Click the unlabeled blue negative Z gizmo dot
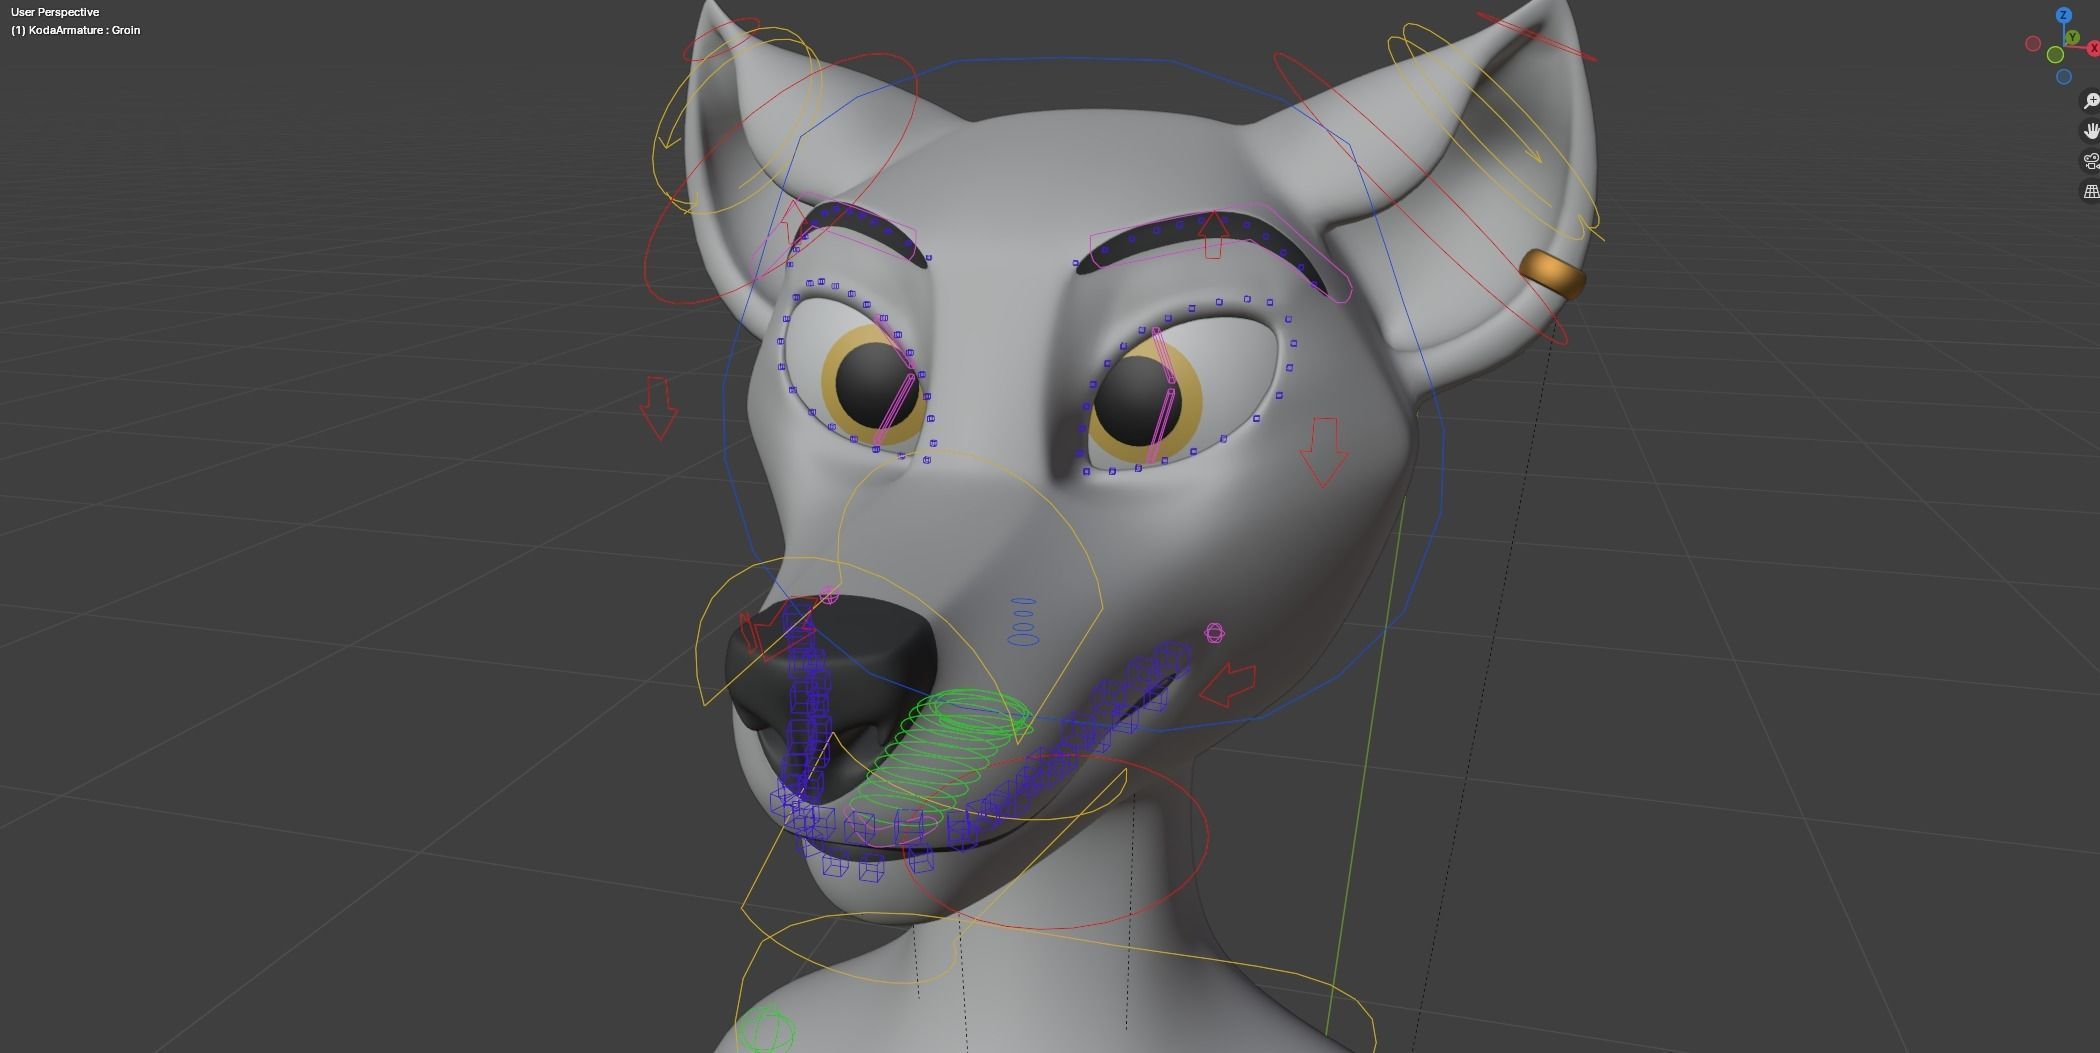The width and height of the screenshot is (2100, 1053). (x=2064, y=76)
